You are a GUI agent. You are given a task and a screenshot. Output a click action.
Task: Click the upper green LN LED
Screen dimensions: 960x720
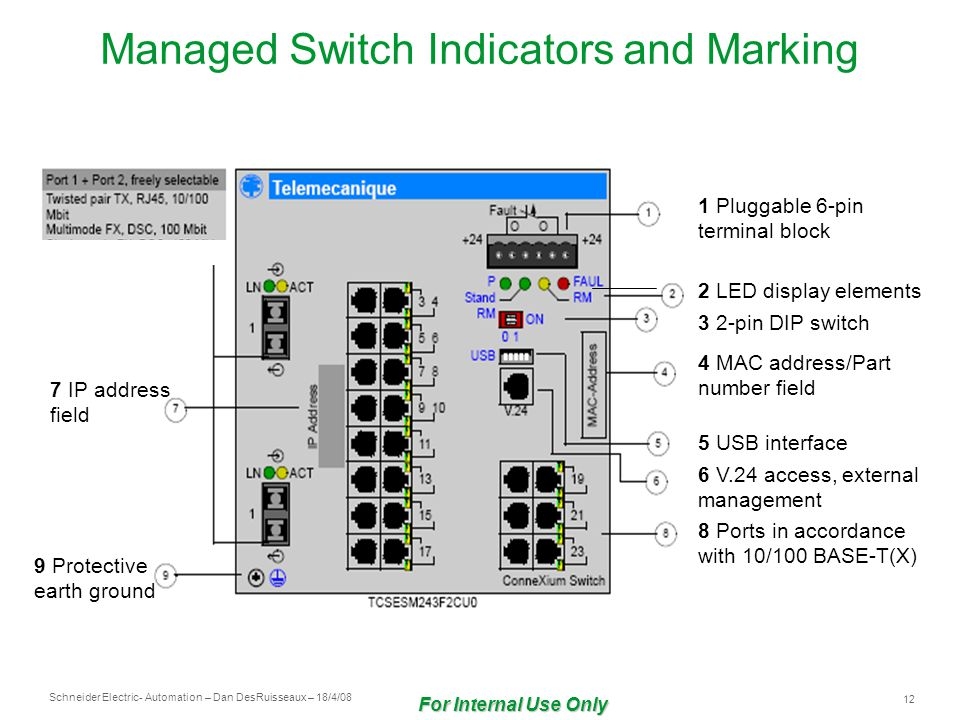coord(269,287)
